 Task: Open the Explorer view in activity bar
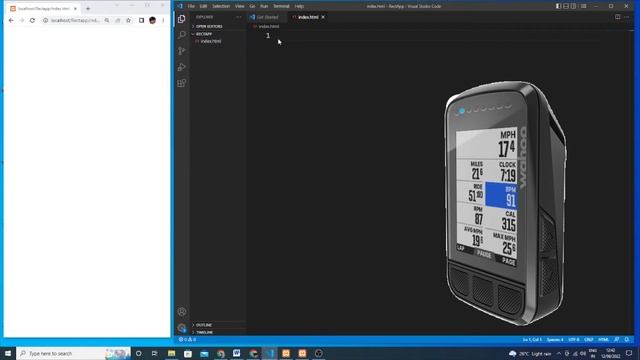click(x=182, y=19)
